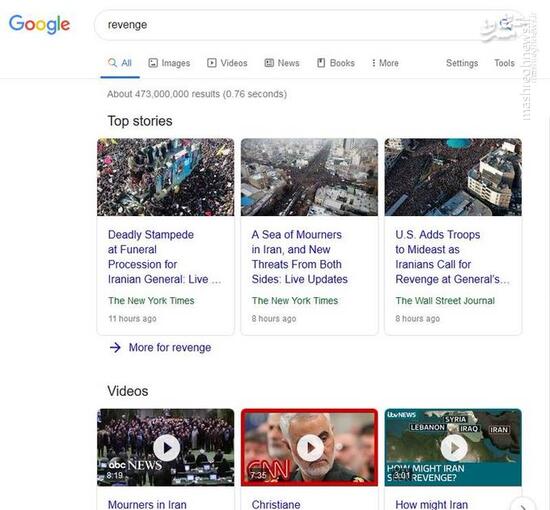Screen dimensions: 550x510
Task: Click the More for revenge arrow icon
Action: [115, 348]
